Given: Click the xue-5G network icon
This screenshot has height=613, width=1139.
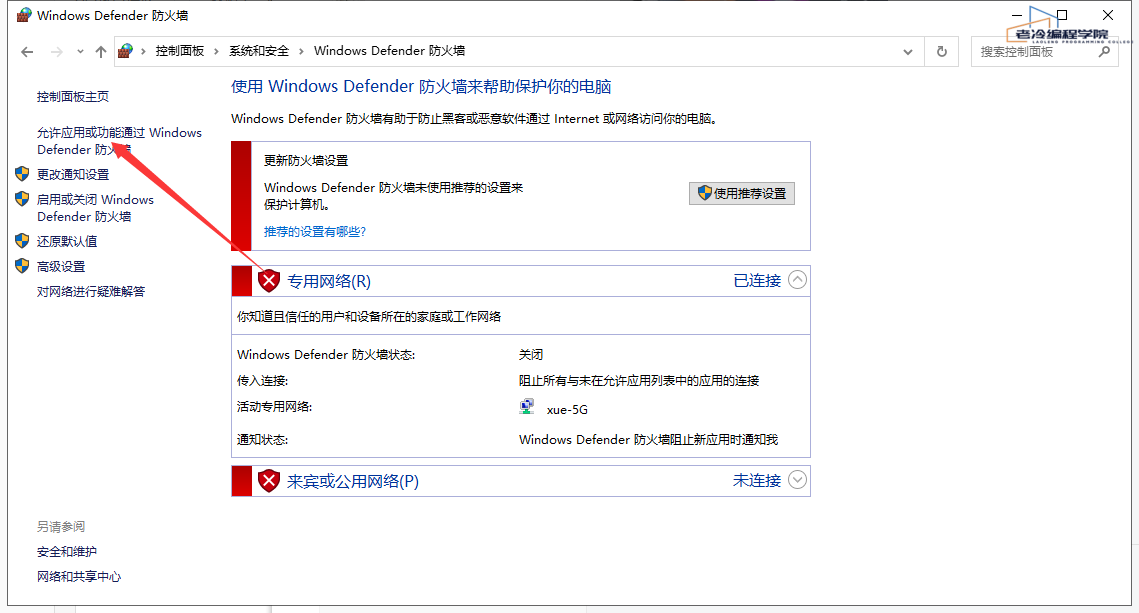Looking at the screenshot, I should [x=527, y=407].
